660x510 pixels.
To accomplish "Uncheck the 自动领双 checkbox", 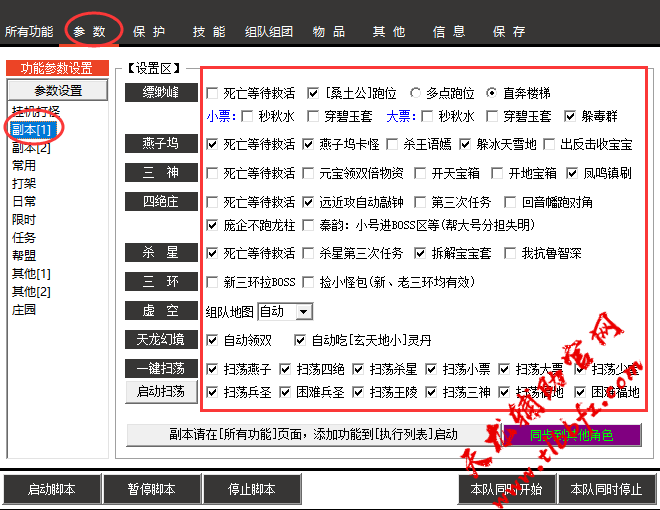I will pos(212,340).
